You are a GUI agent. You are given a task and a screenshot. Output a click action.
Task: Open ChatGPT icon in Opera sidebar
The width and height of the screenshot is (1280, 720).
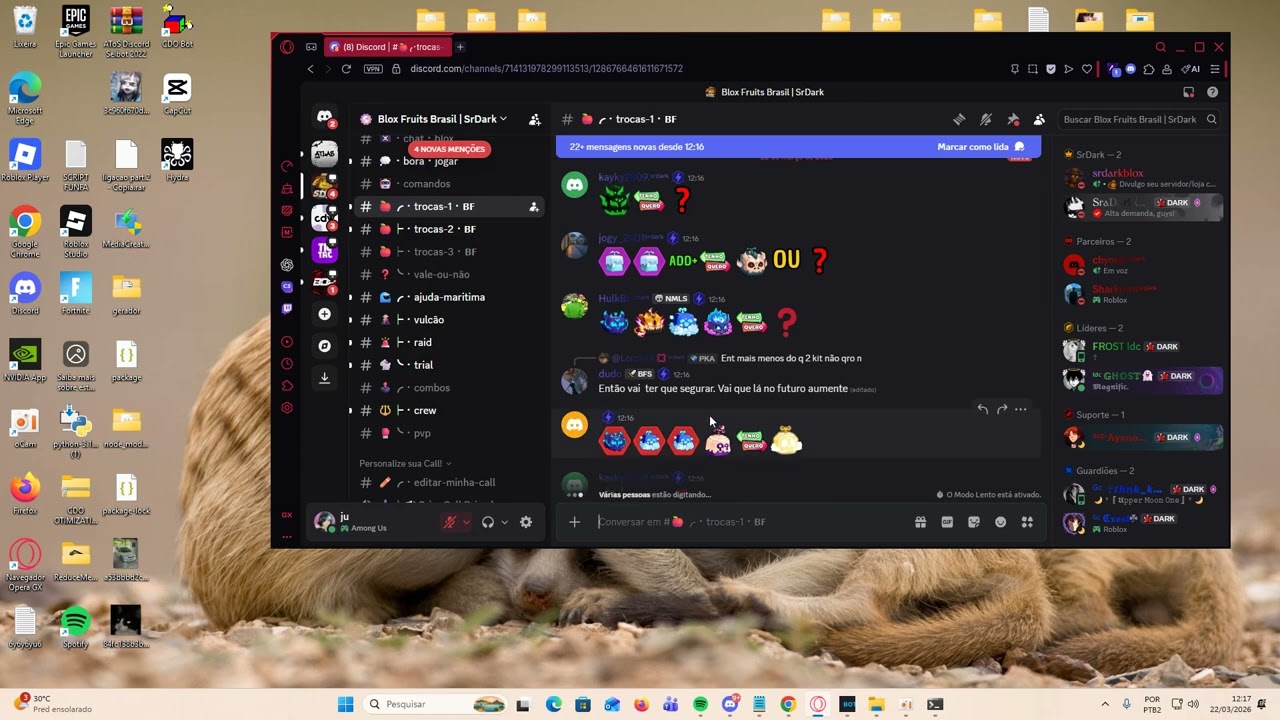coord(287,265)
